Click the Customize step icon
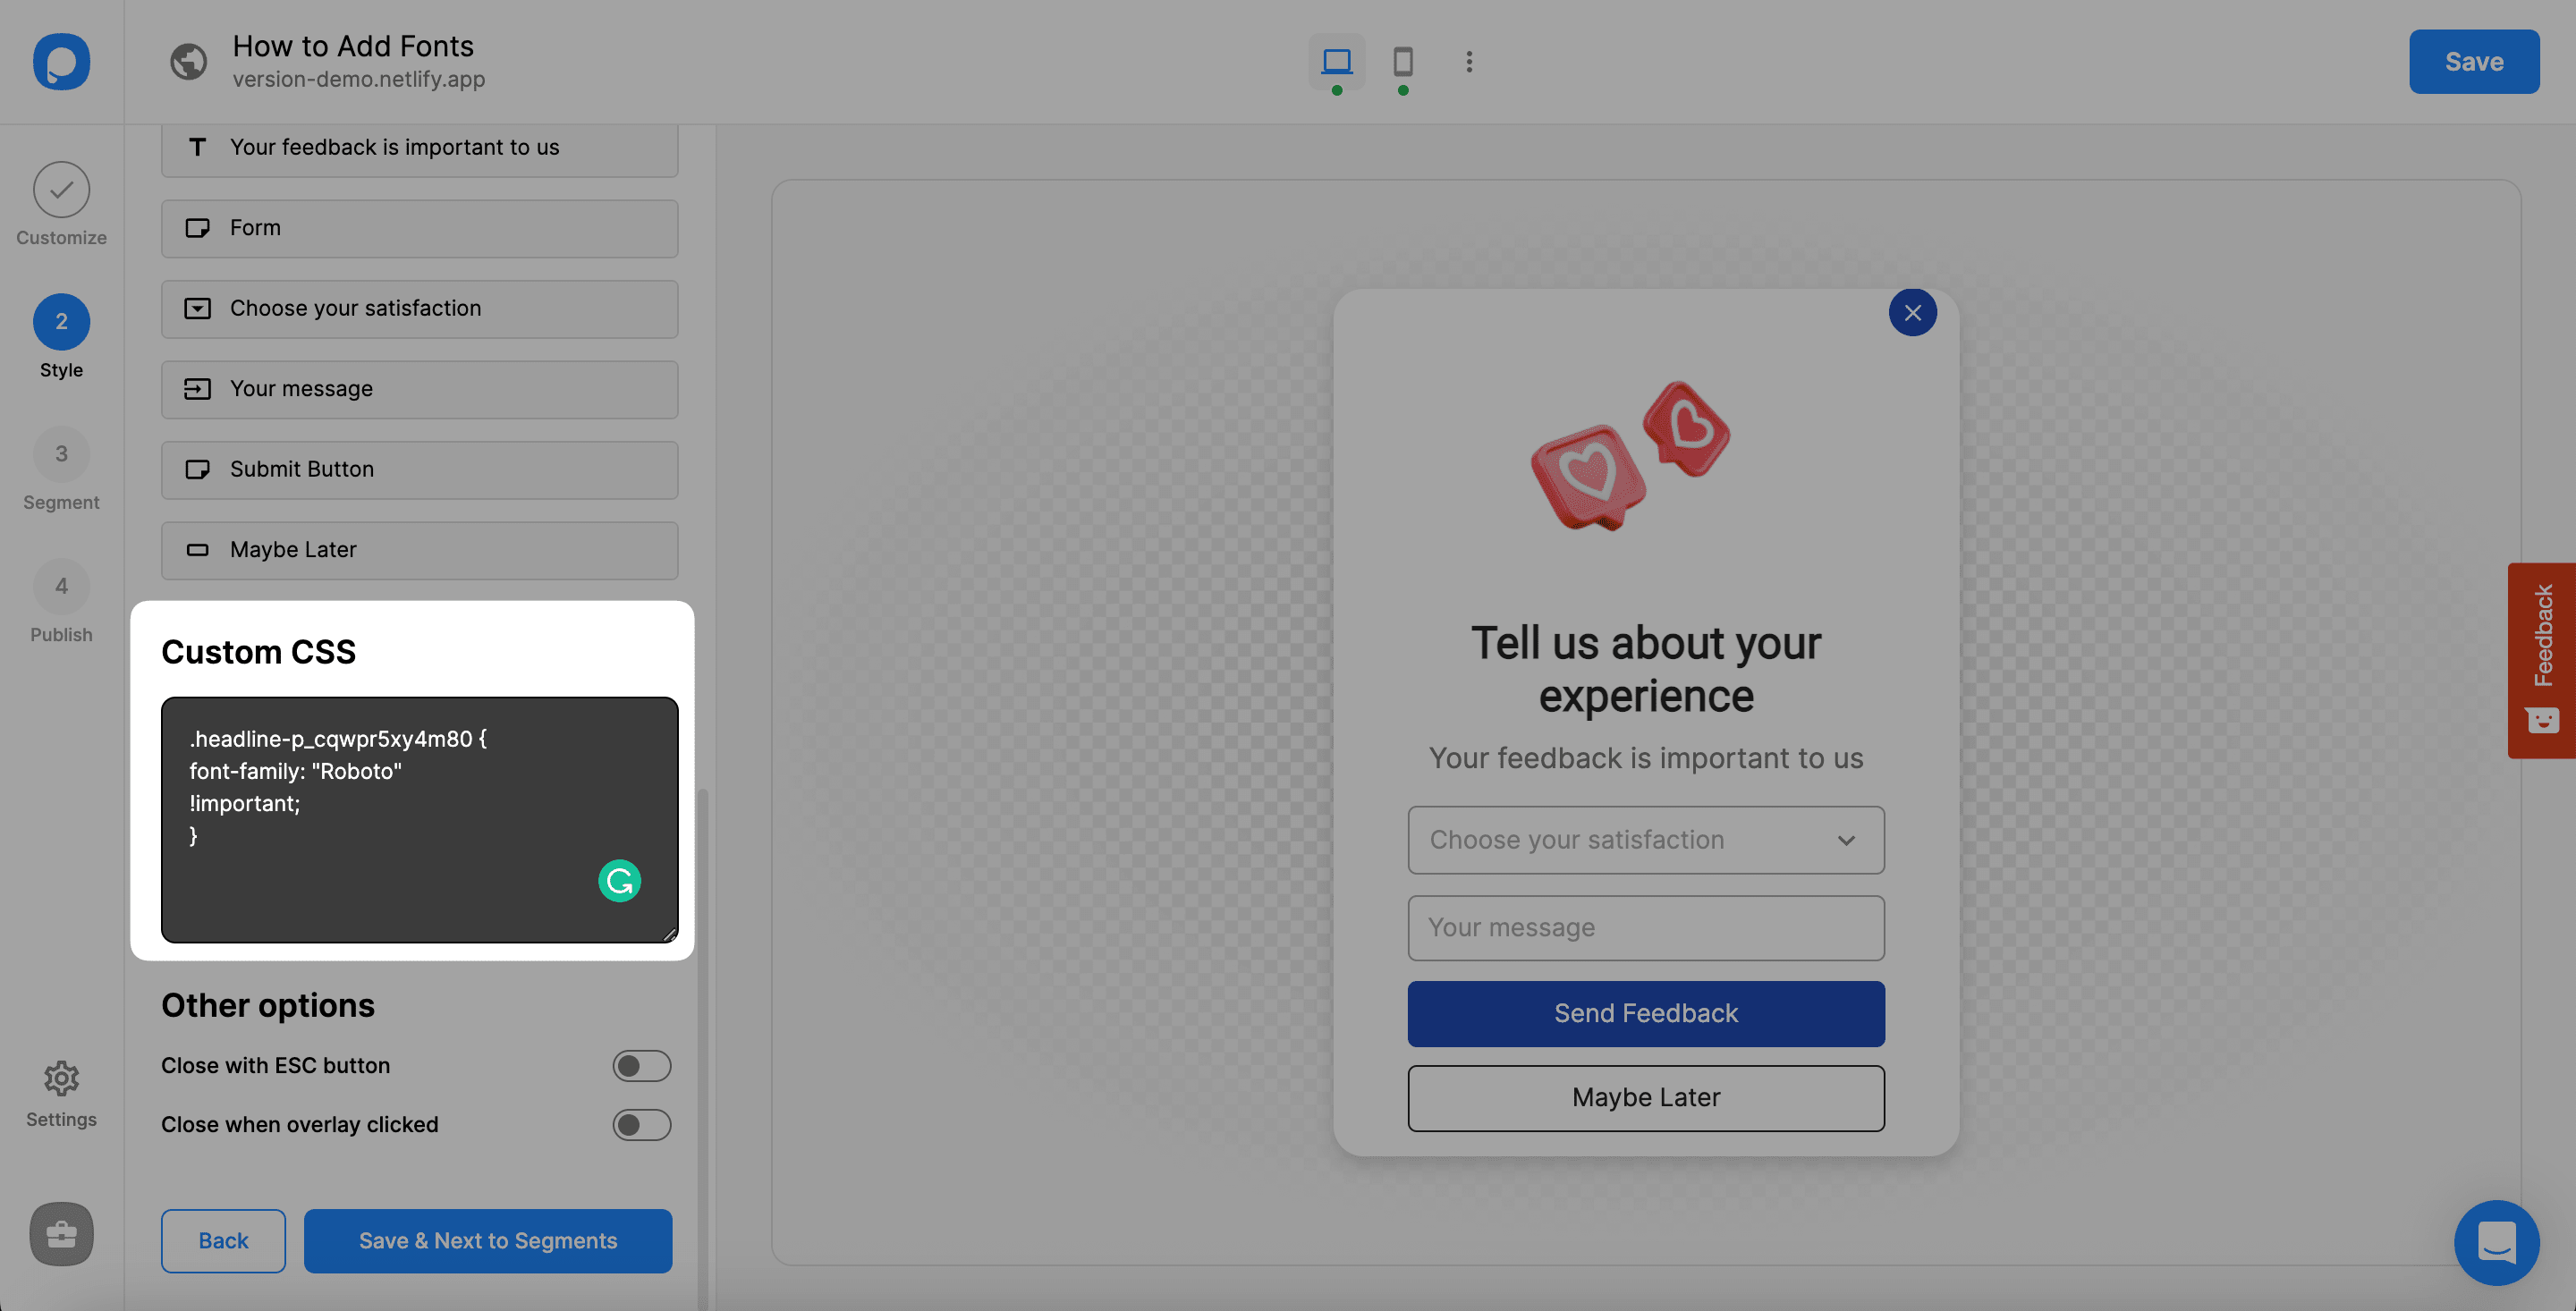 60,187
